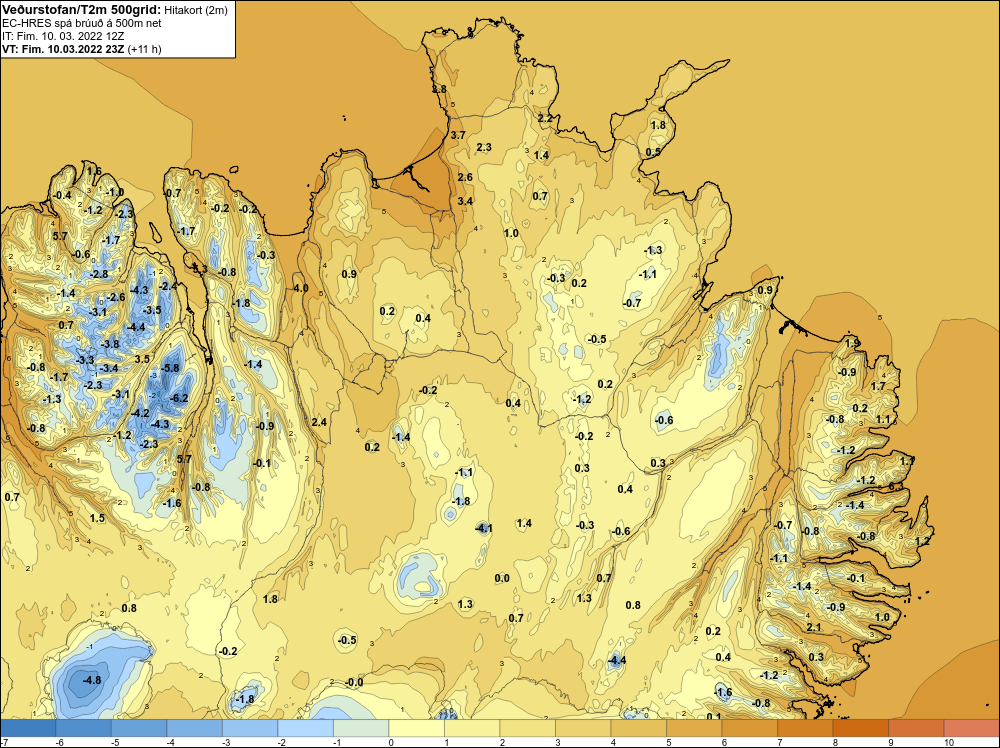This screenshot has width=1000, height=748.
Task: Click the positive map value "2.6"
Action: 465,177
